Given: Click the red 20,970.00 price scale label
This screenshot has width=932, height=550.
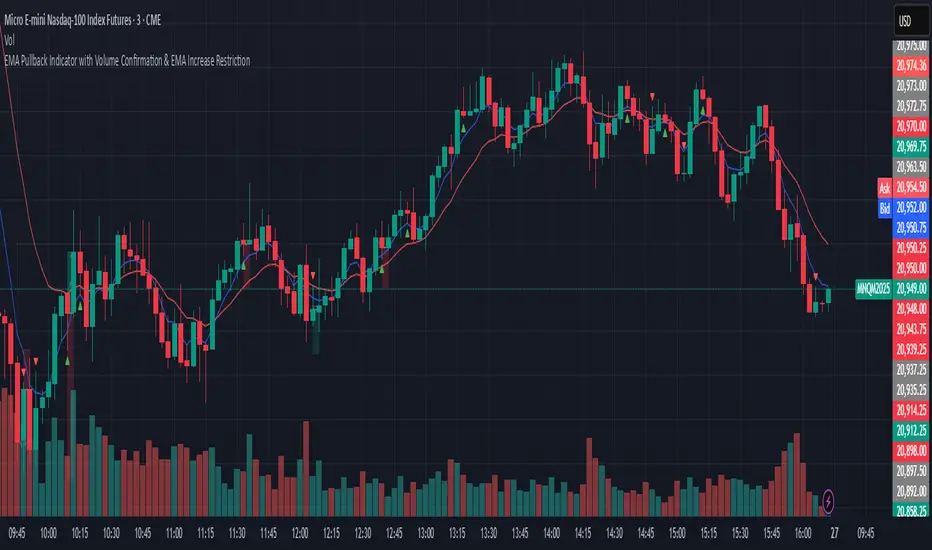Looking at the screenshot, I should 912,125.
